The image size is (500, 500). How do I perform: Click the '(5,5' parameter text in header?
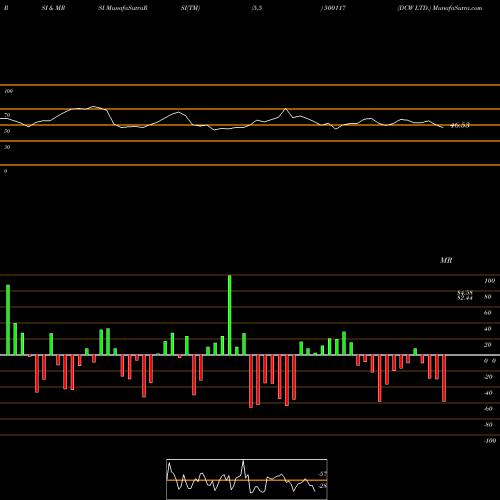tap(257, 8)
